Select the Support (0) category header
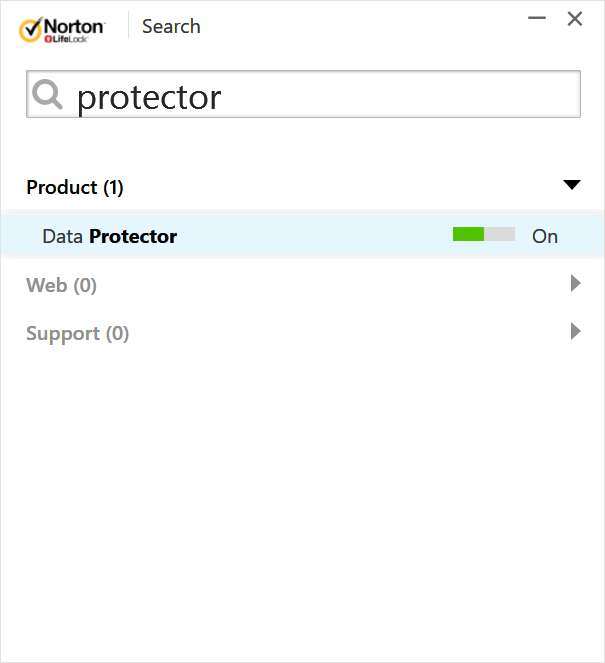 tap(77, 333)
